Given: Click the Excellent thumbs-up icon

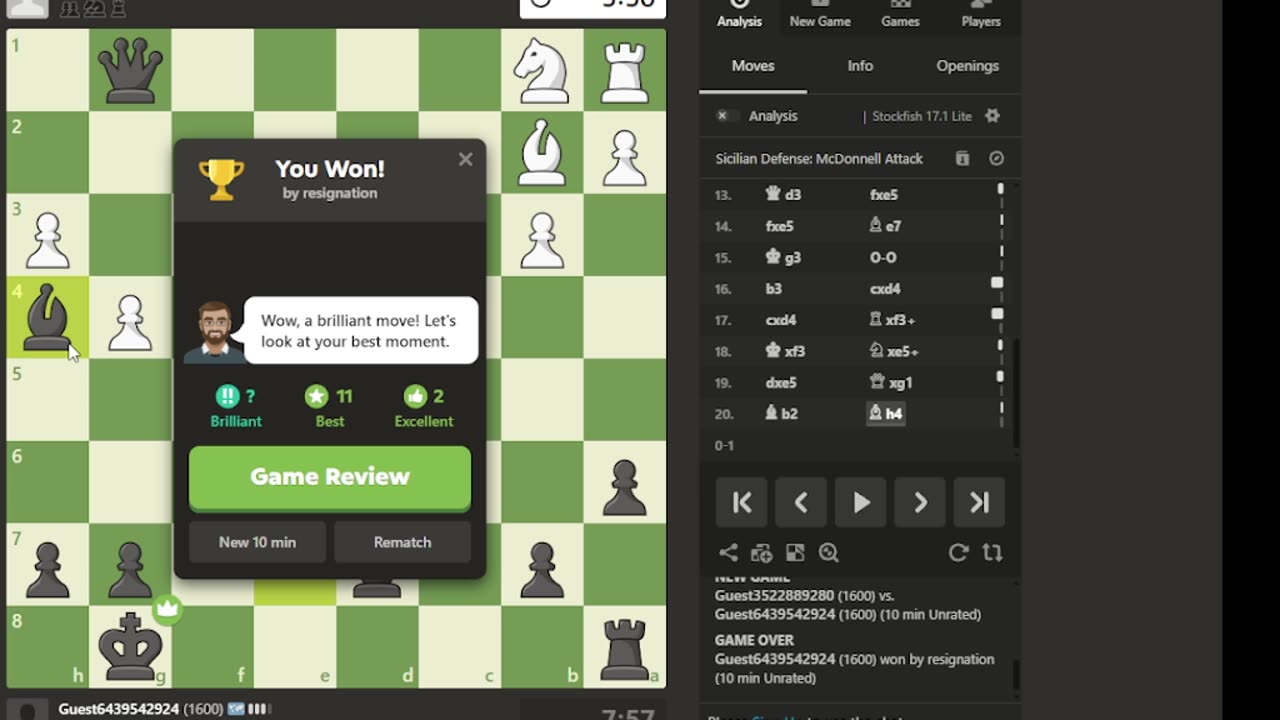Looking at the screenshot, I should click(415, 396).
